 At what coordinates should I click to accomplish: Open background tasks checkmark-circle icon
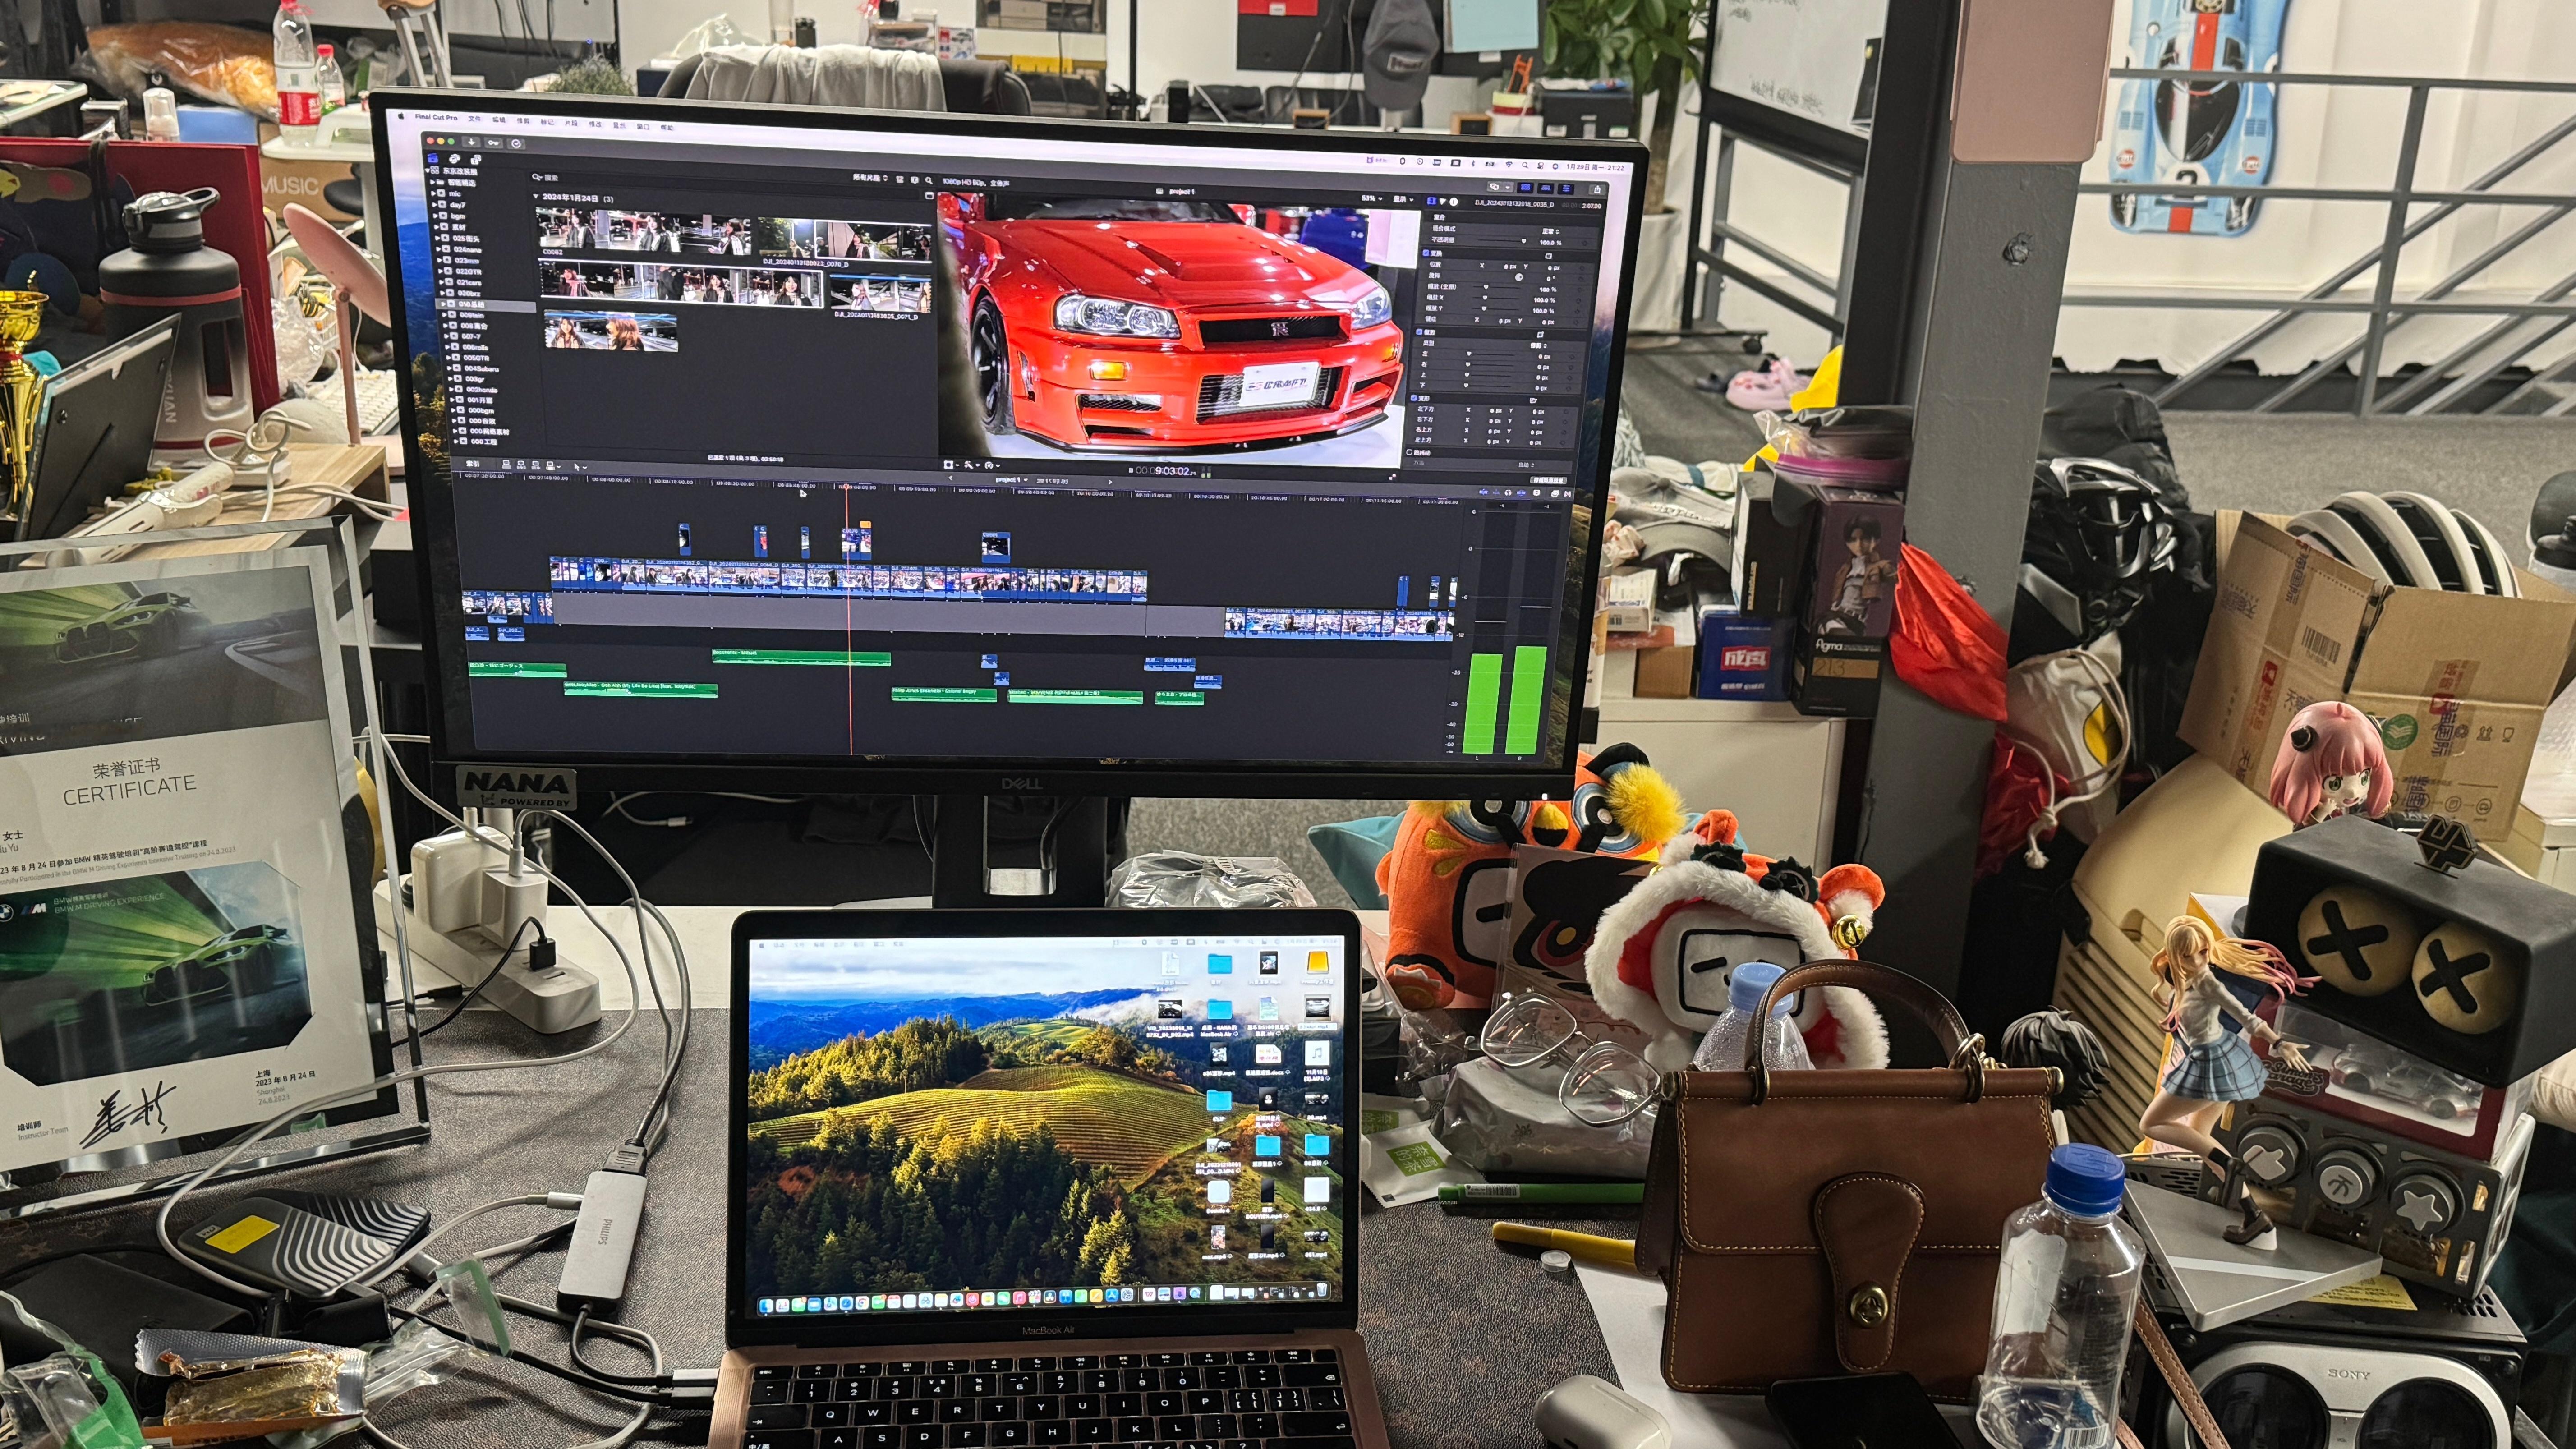click(x=516, y=144)
